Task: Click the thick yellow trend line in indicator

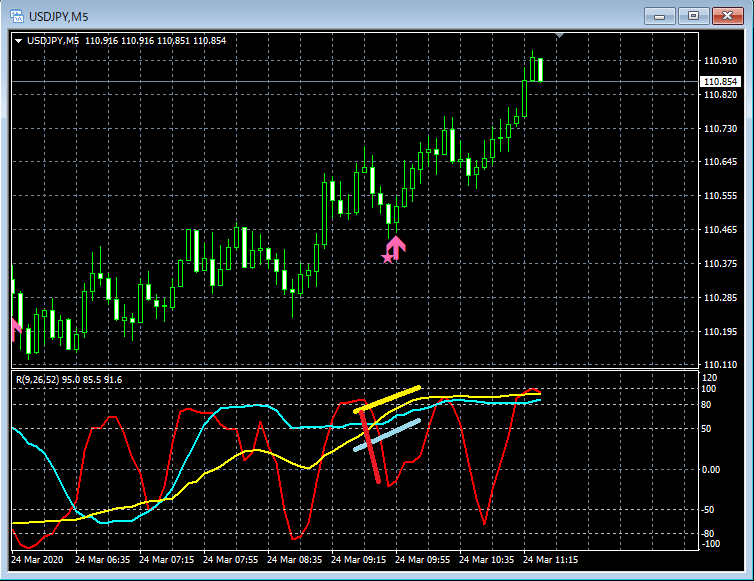Action: [x=387, y=399]
